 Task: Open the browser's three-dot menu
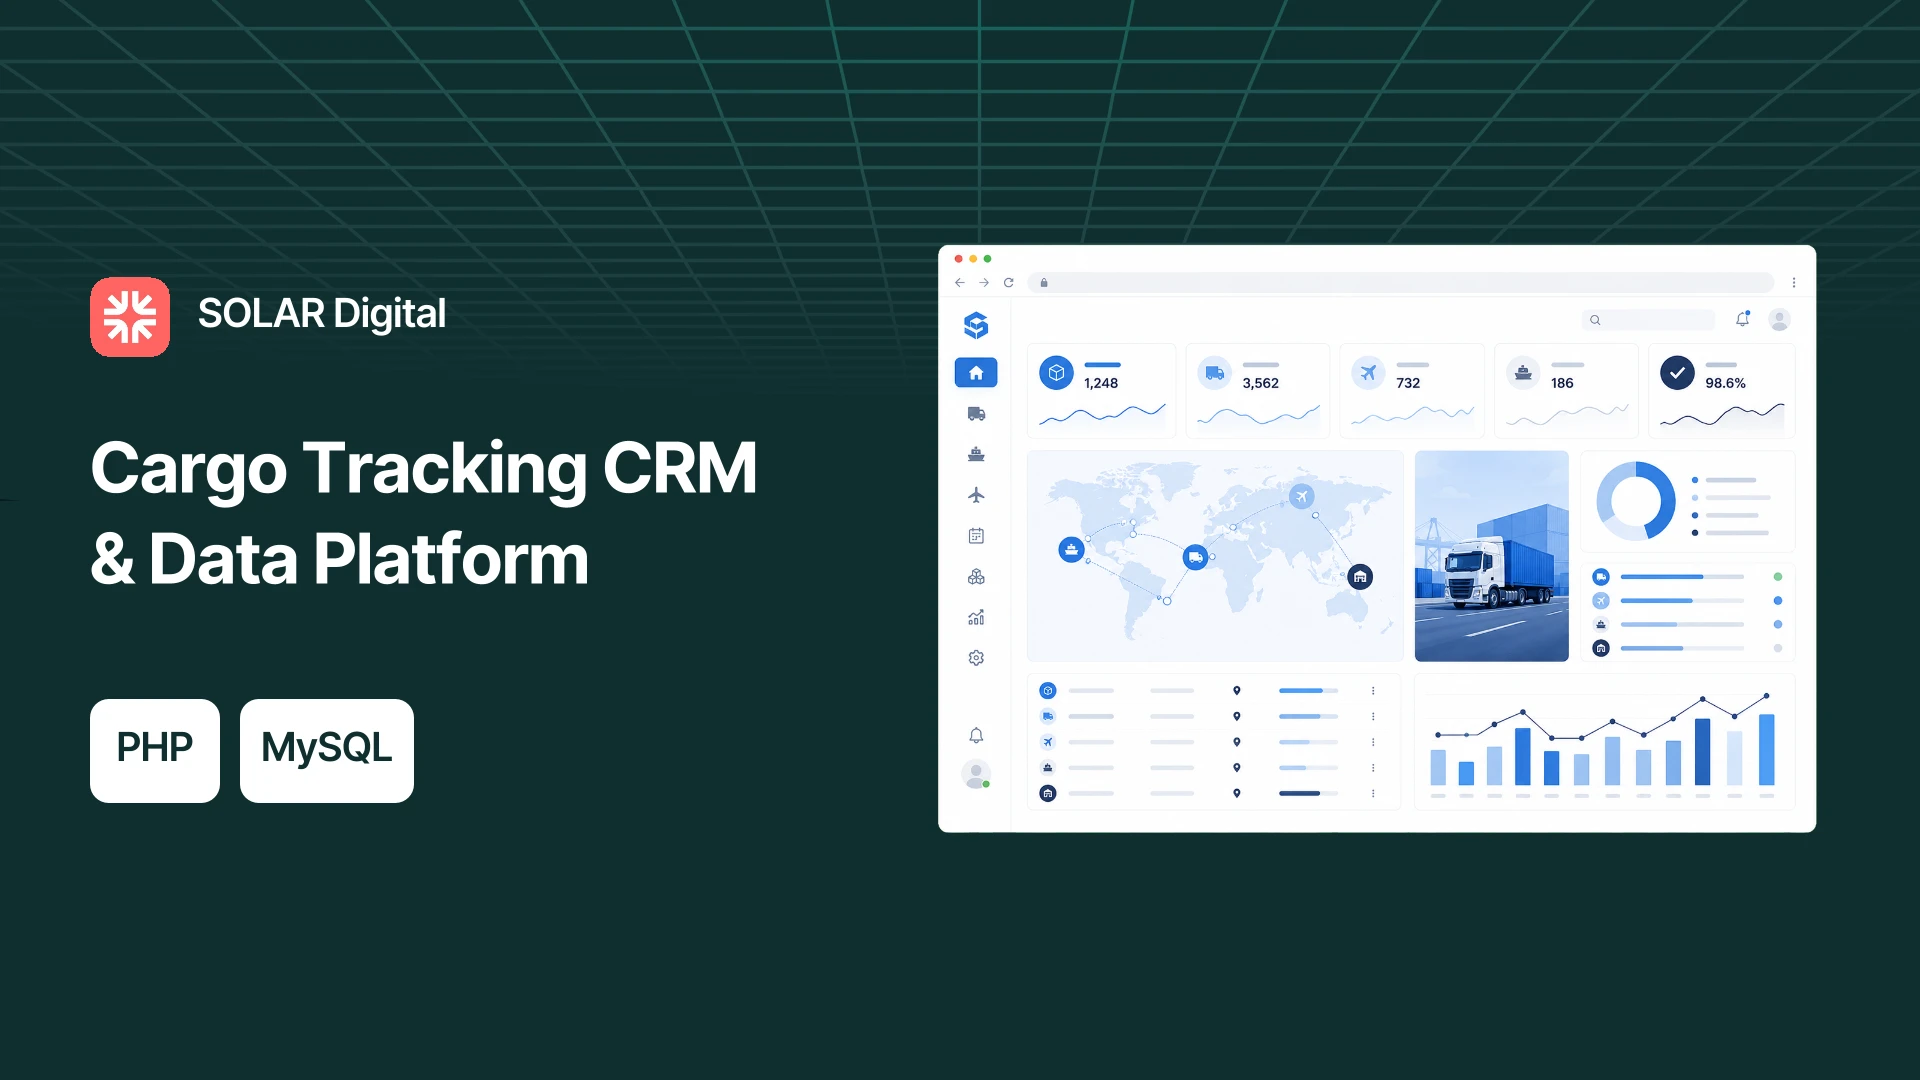click(x=1794, y=283)
